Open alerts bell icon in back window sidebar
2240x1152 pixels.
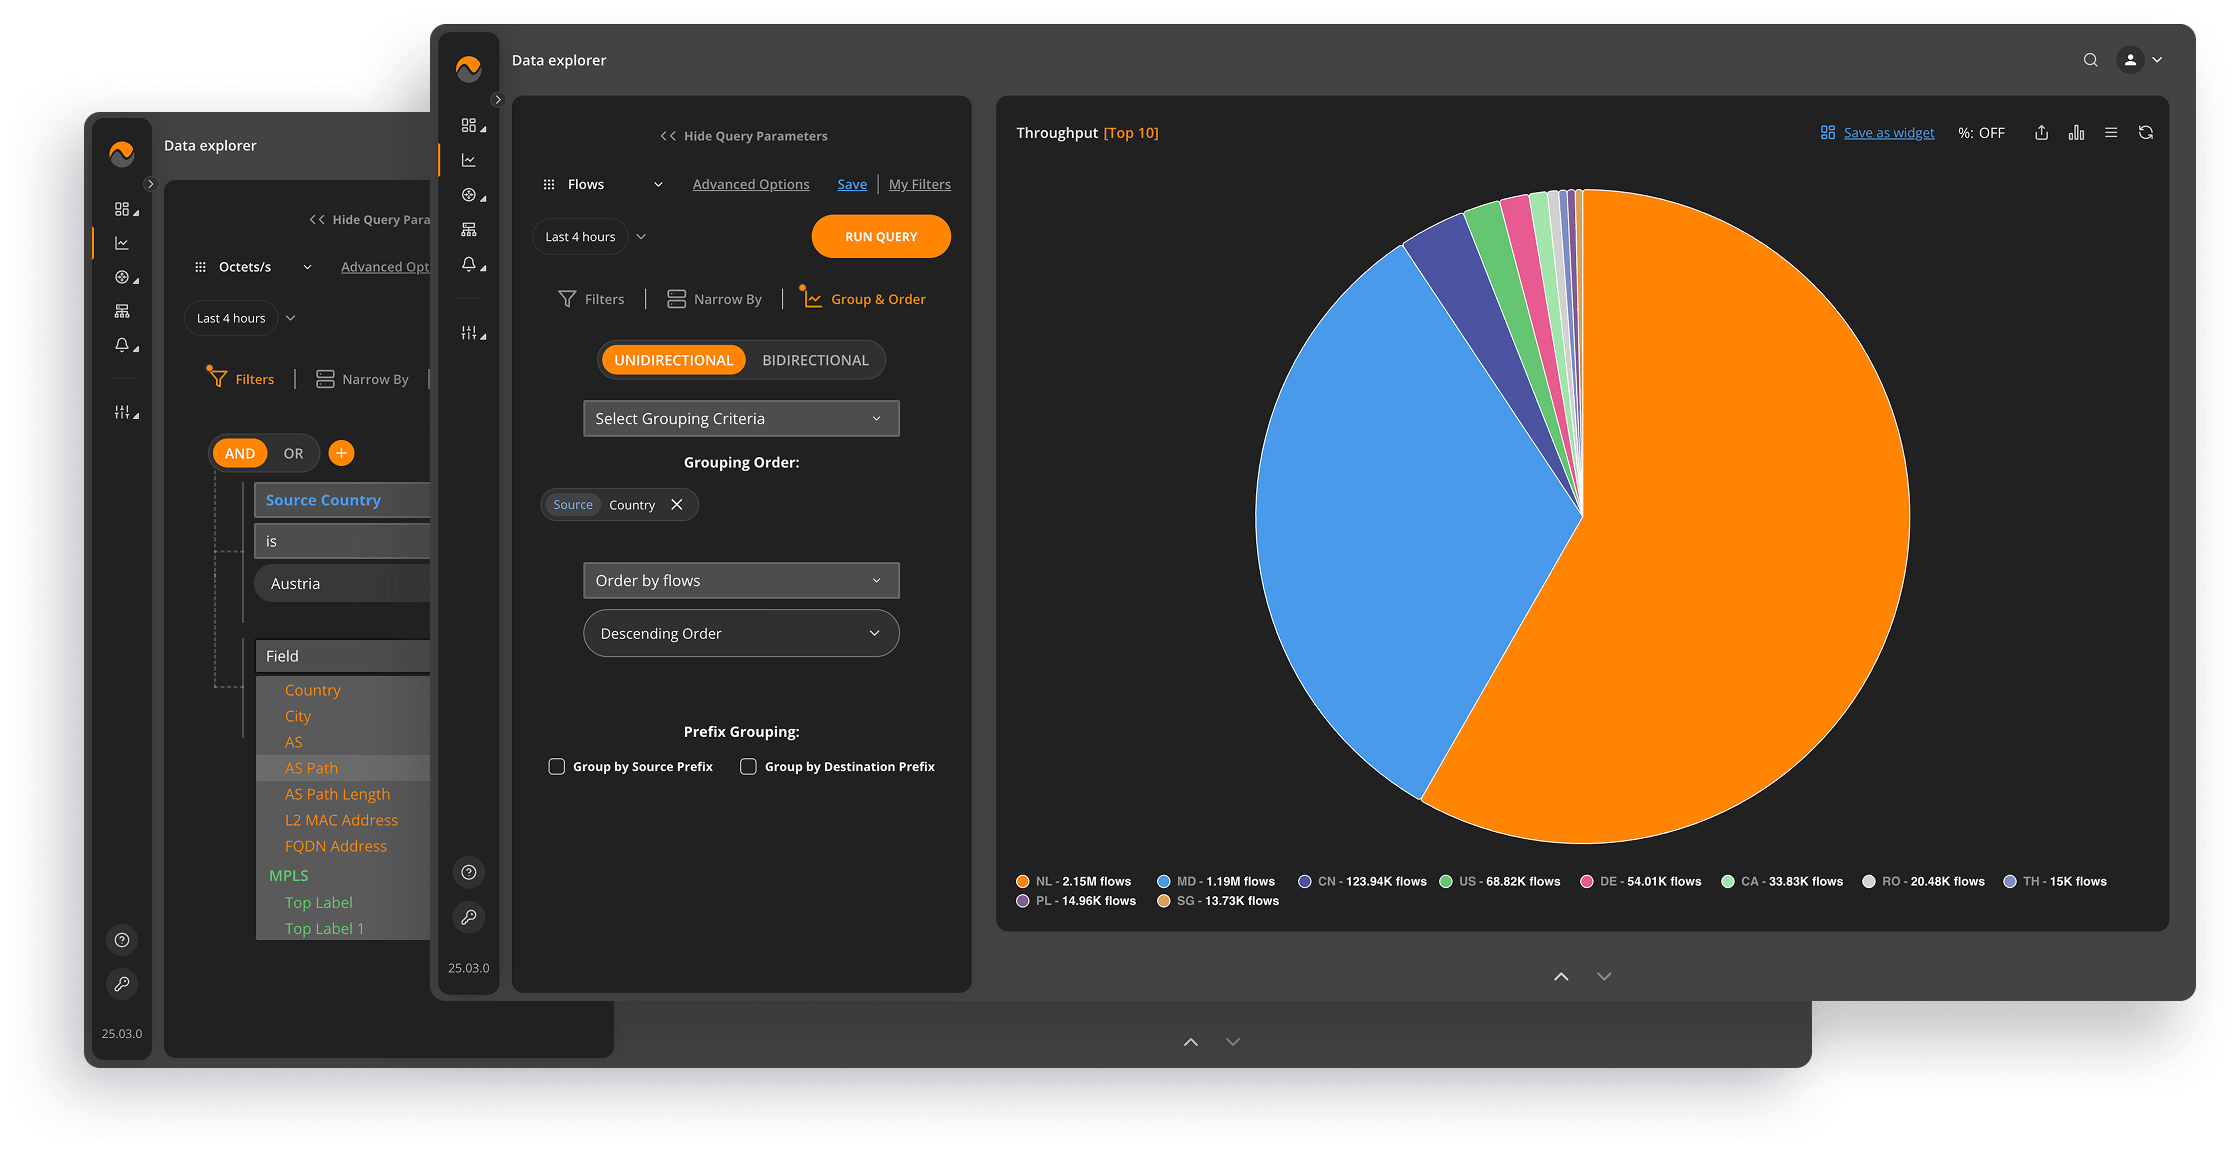click(x=122, y=345)
